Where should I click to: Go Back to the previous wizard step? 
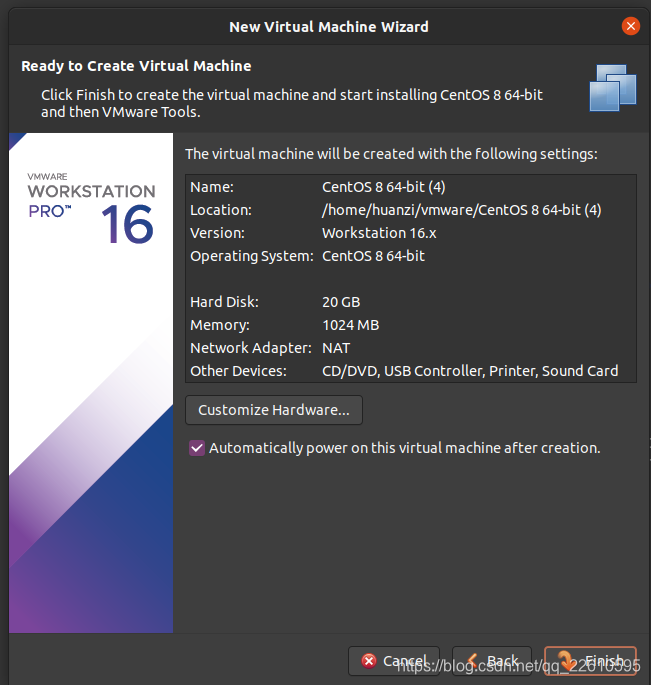(x=492, y=661)
